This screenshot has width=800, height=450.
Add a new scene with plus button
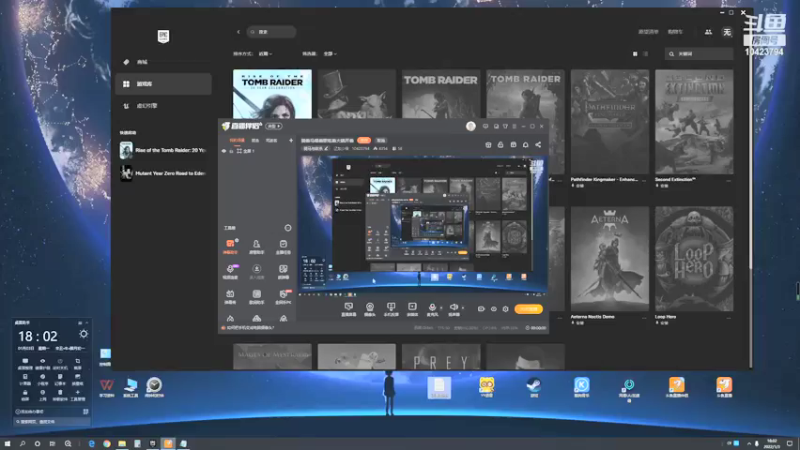[291, 140]
